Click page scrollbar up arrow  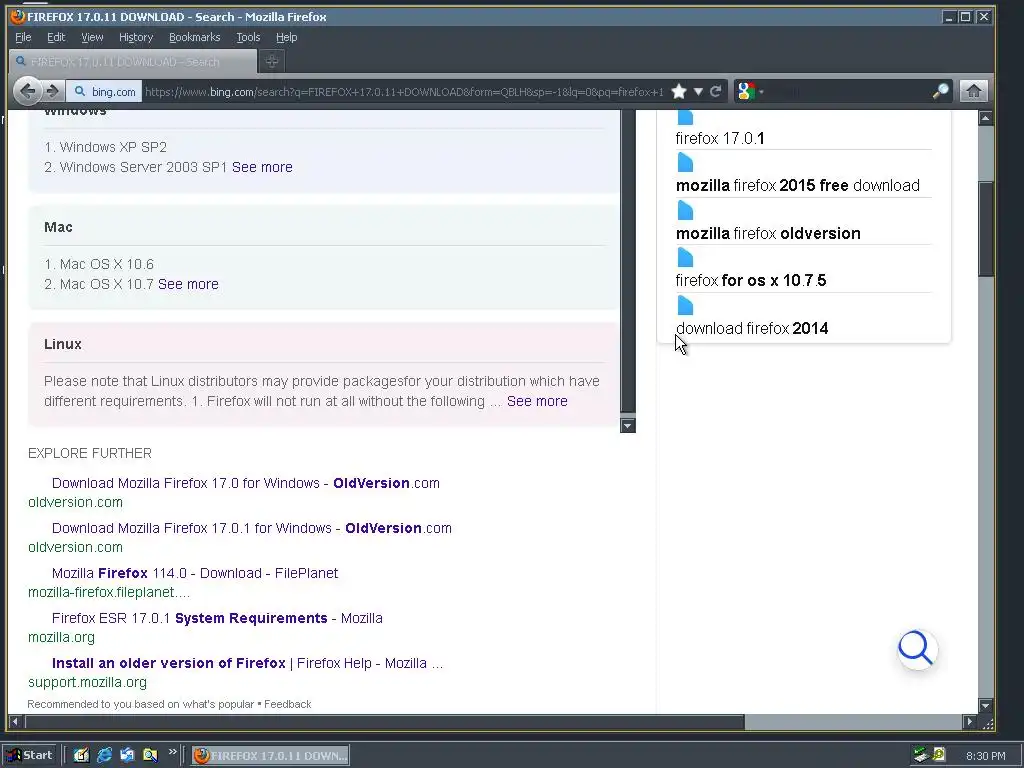pos(985,118)
